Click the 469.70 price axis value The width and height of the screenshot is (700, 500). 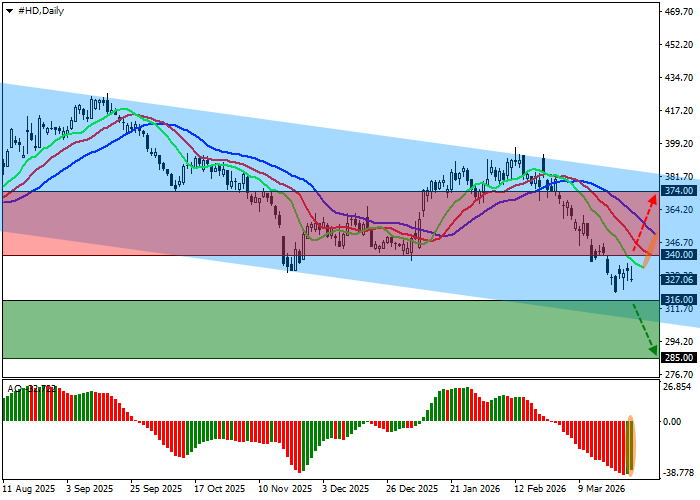[678, 13]
